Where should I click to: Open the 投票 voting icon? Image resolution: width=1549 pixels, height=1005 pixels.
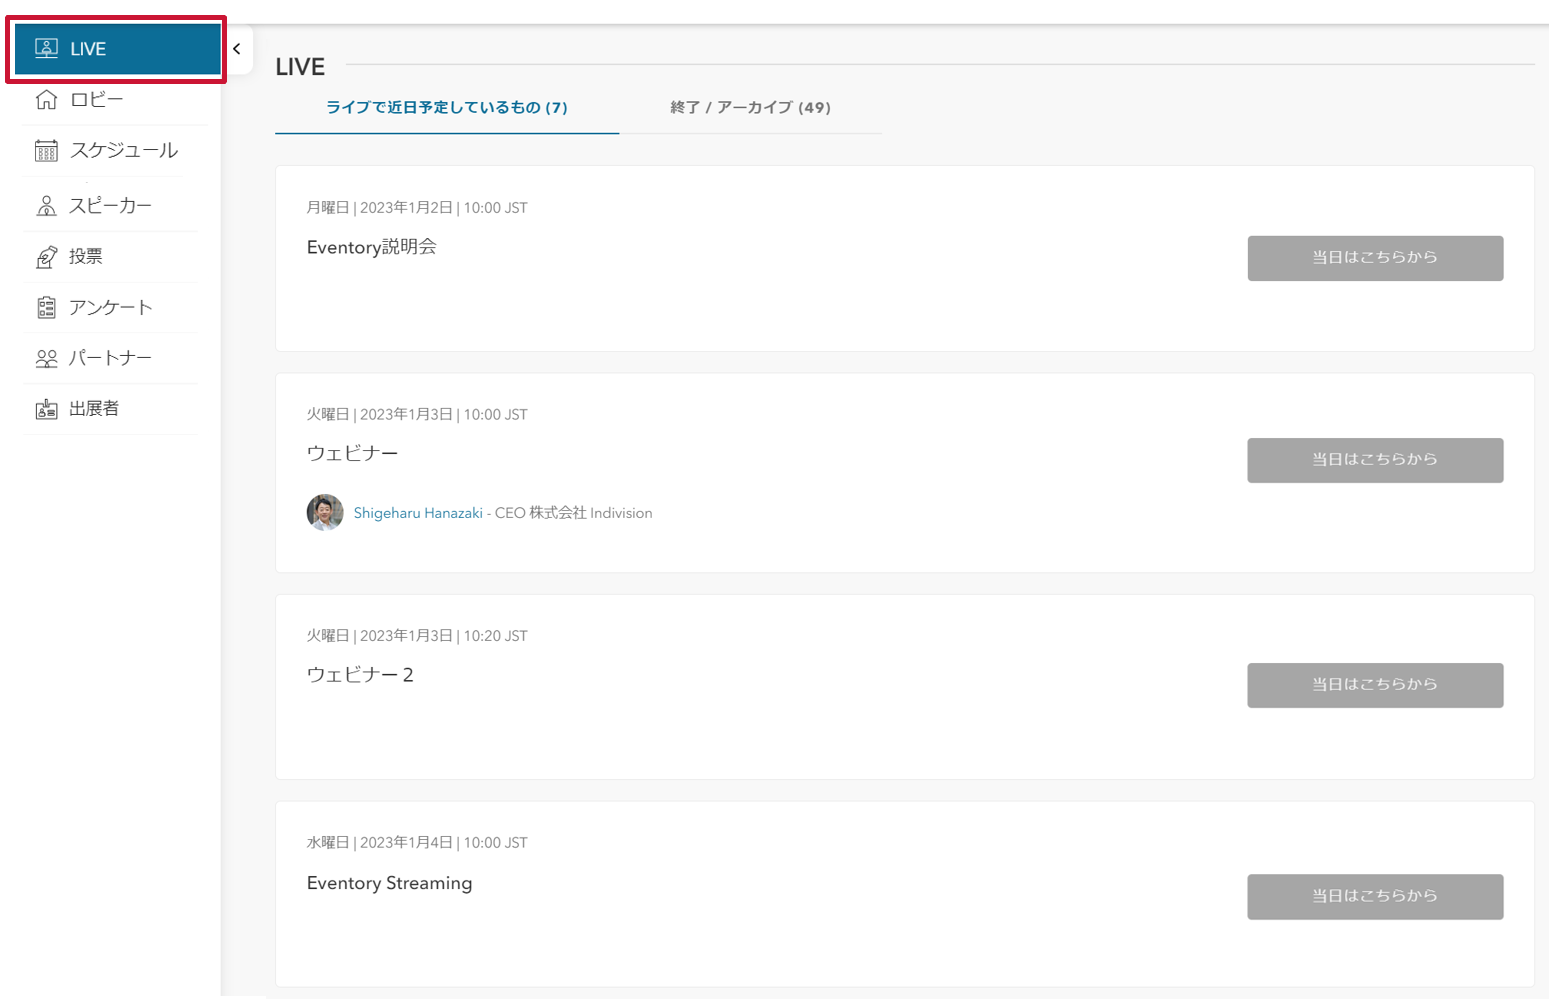46,257
